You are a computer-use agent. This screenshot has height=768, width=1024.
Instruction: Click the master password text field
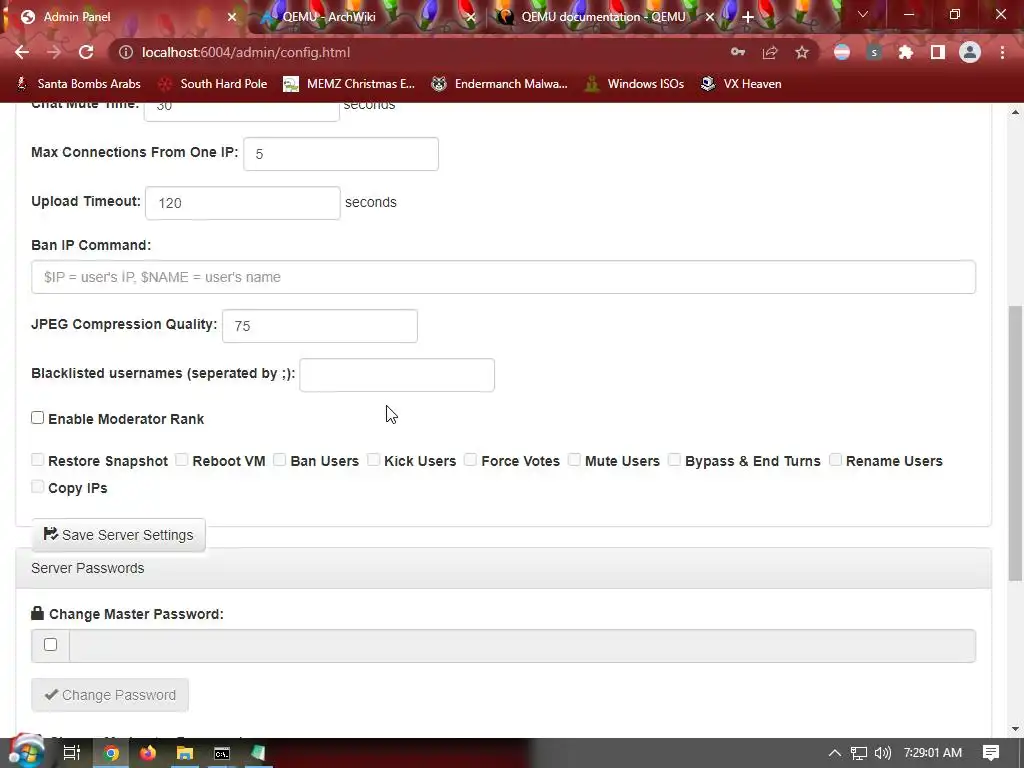coord(522,646)
